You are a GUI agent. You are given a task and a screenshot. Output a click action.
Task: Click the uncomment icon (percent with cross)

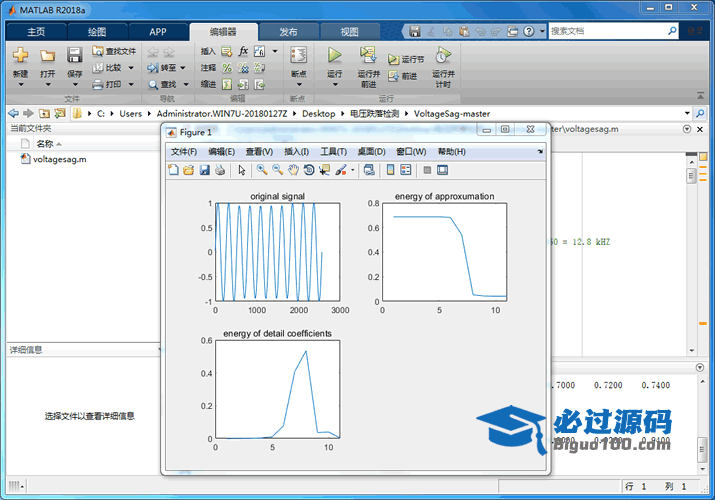click(244, 68)
